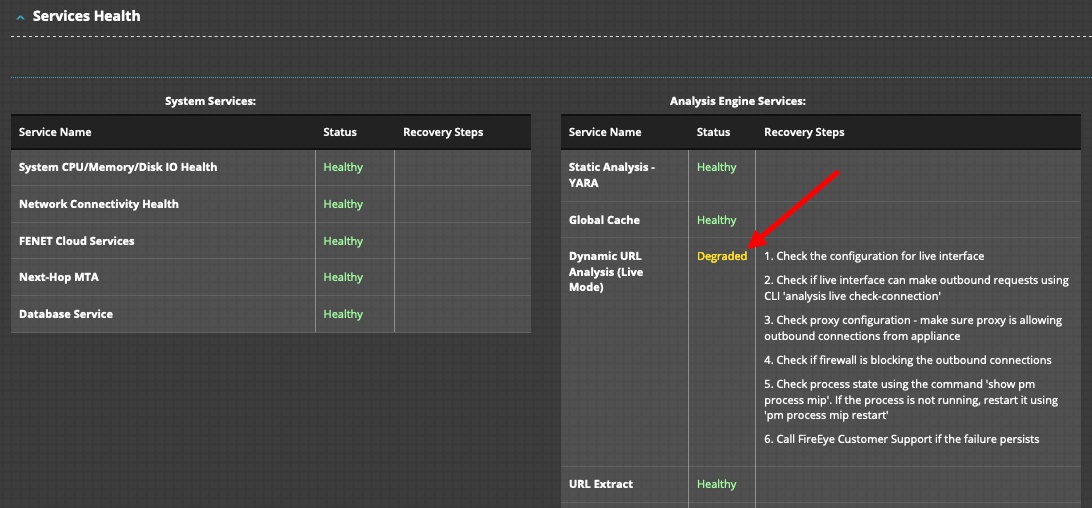
Task: Click Healthy status for System CPU/Memory/Disk IO
Action: [343, 167]
